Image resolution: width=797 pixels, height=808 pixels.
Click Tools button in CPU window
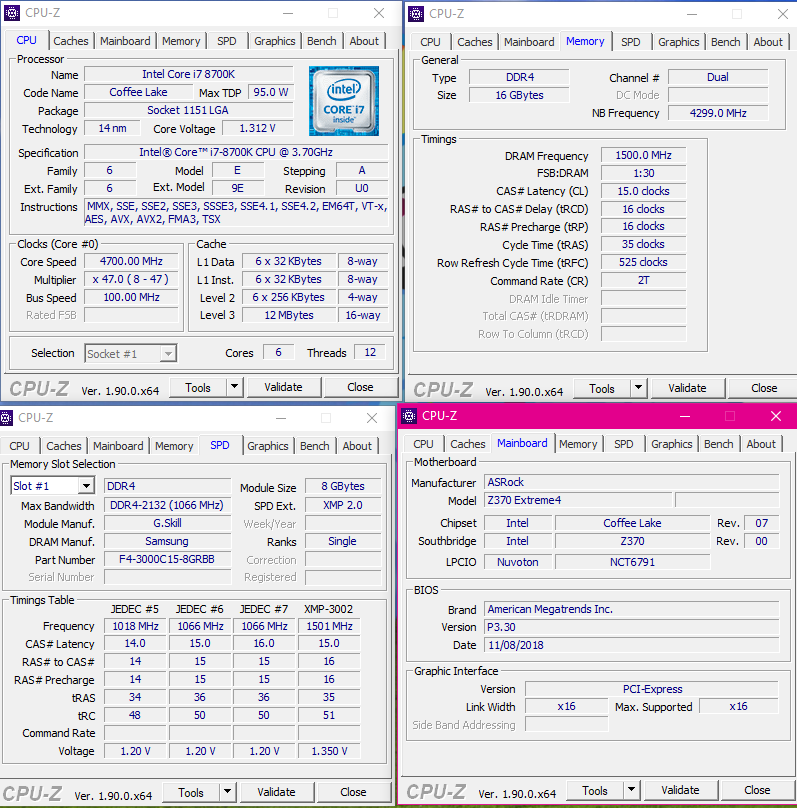[198, 388]
